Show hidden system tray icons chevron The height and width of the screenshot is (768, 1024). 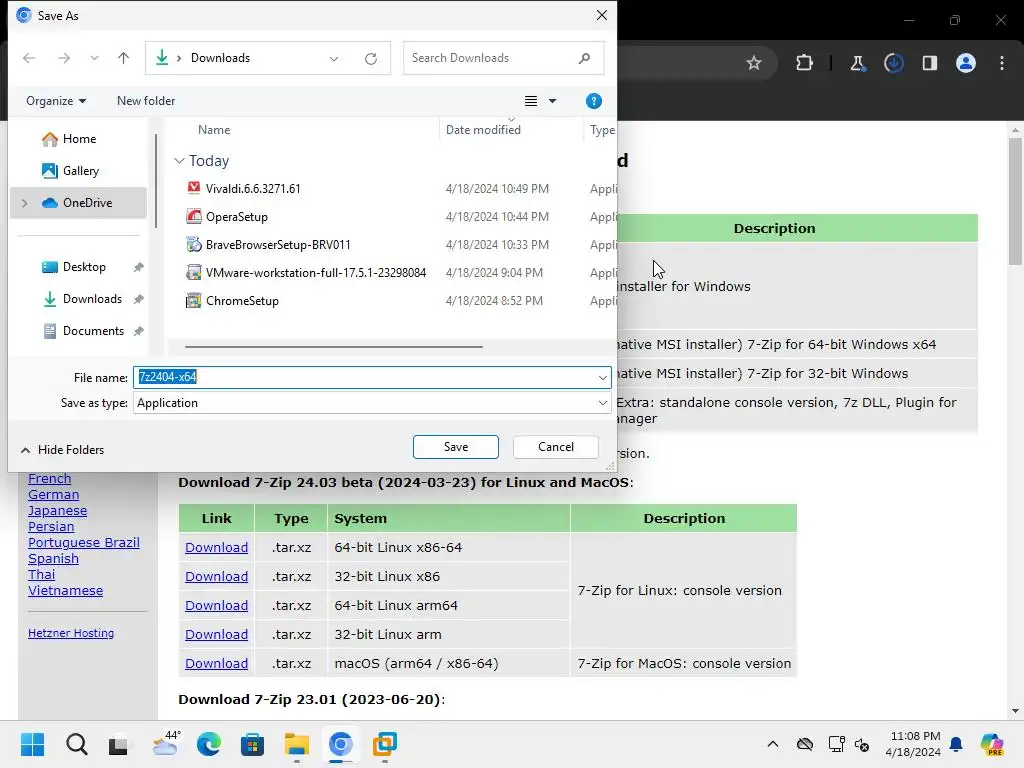773,744
